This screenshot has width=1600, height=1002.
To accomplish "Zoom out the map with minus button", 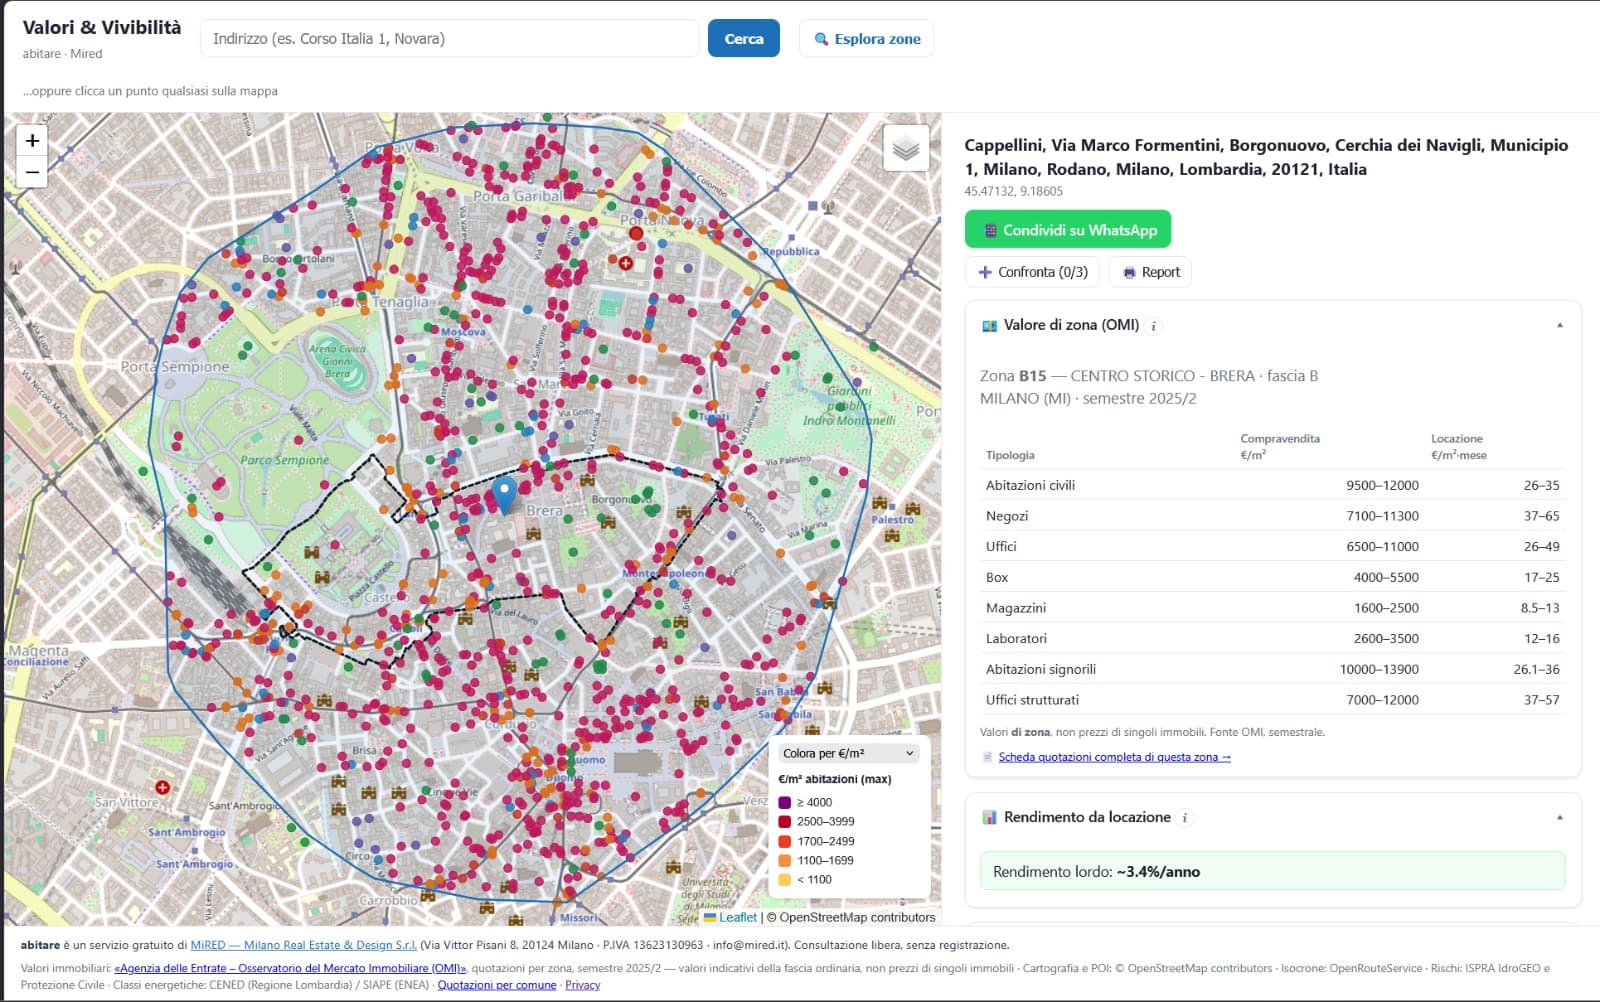I will pyautogui.click(x=32, y=172).
